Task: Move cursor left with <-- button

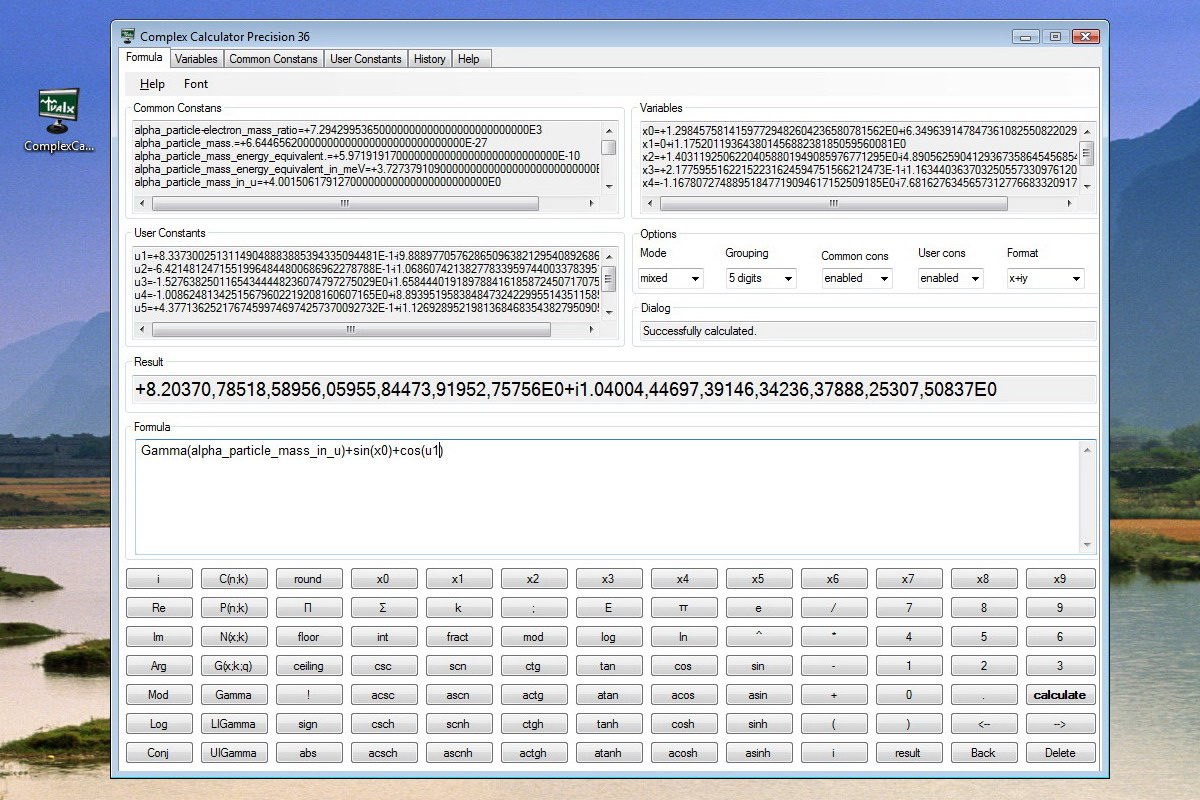Action: [983, 724]
